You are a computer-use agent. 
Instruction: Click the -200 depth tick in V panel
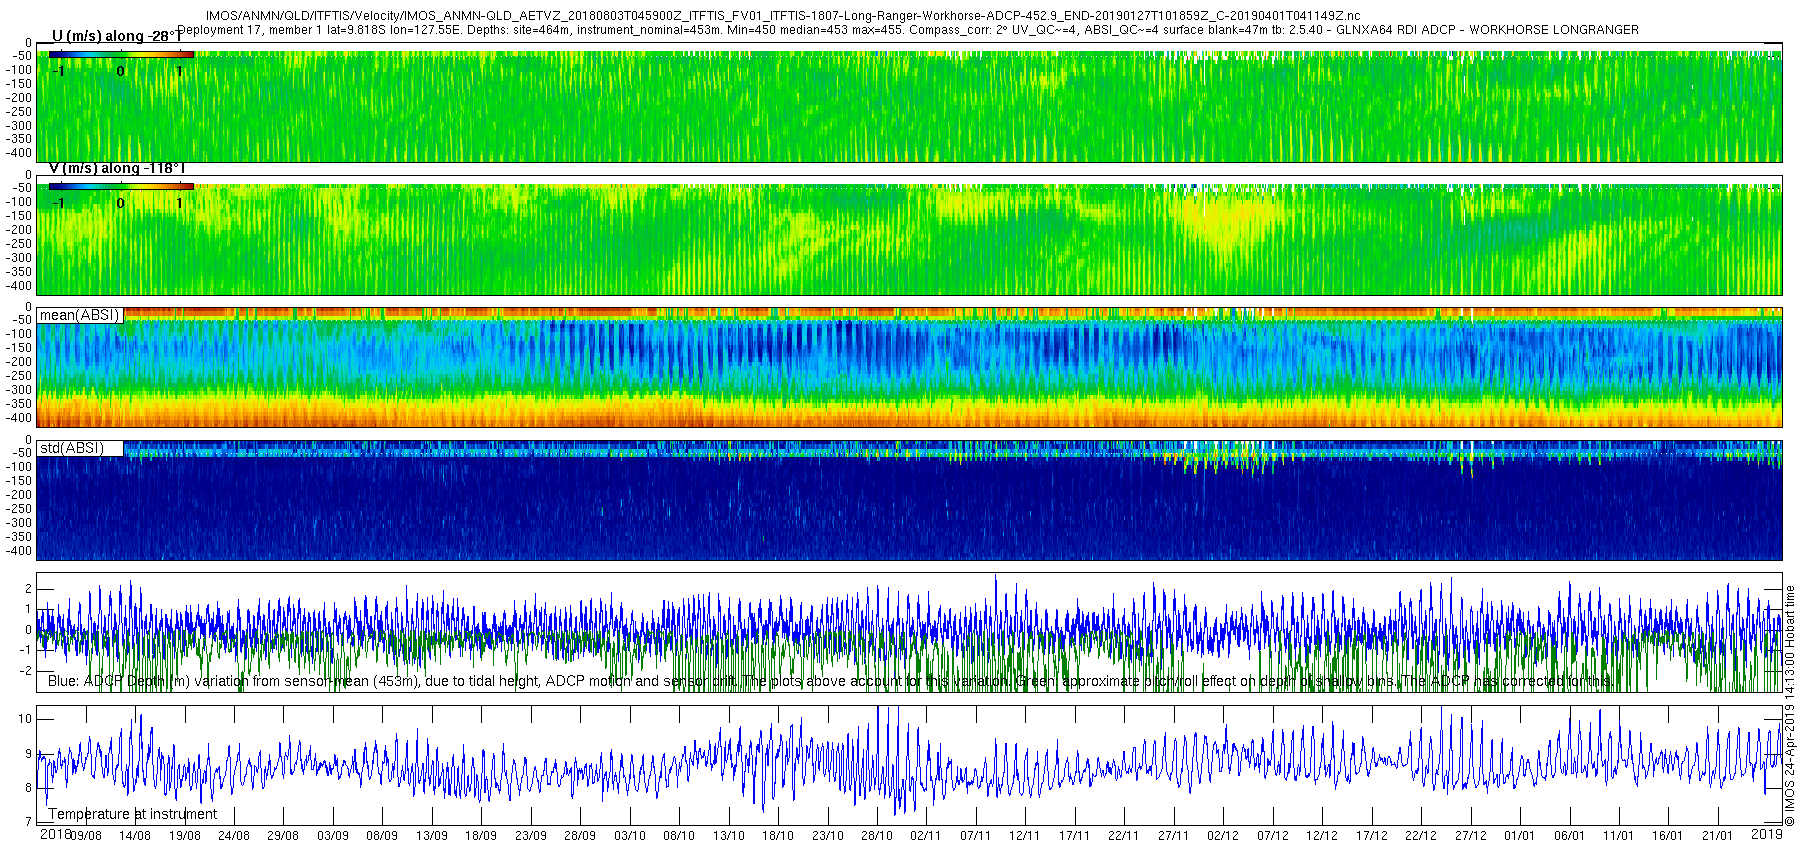19,230
